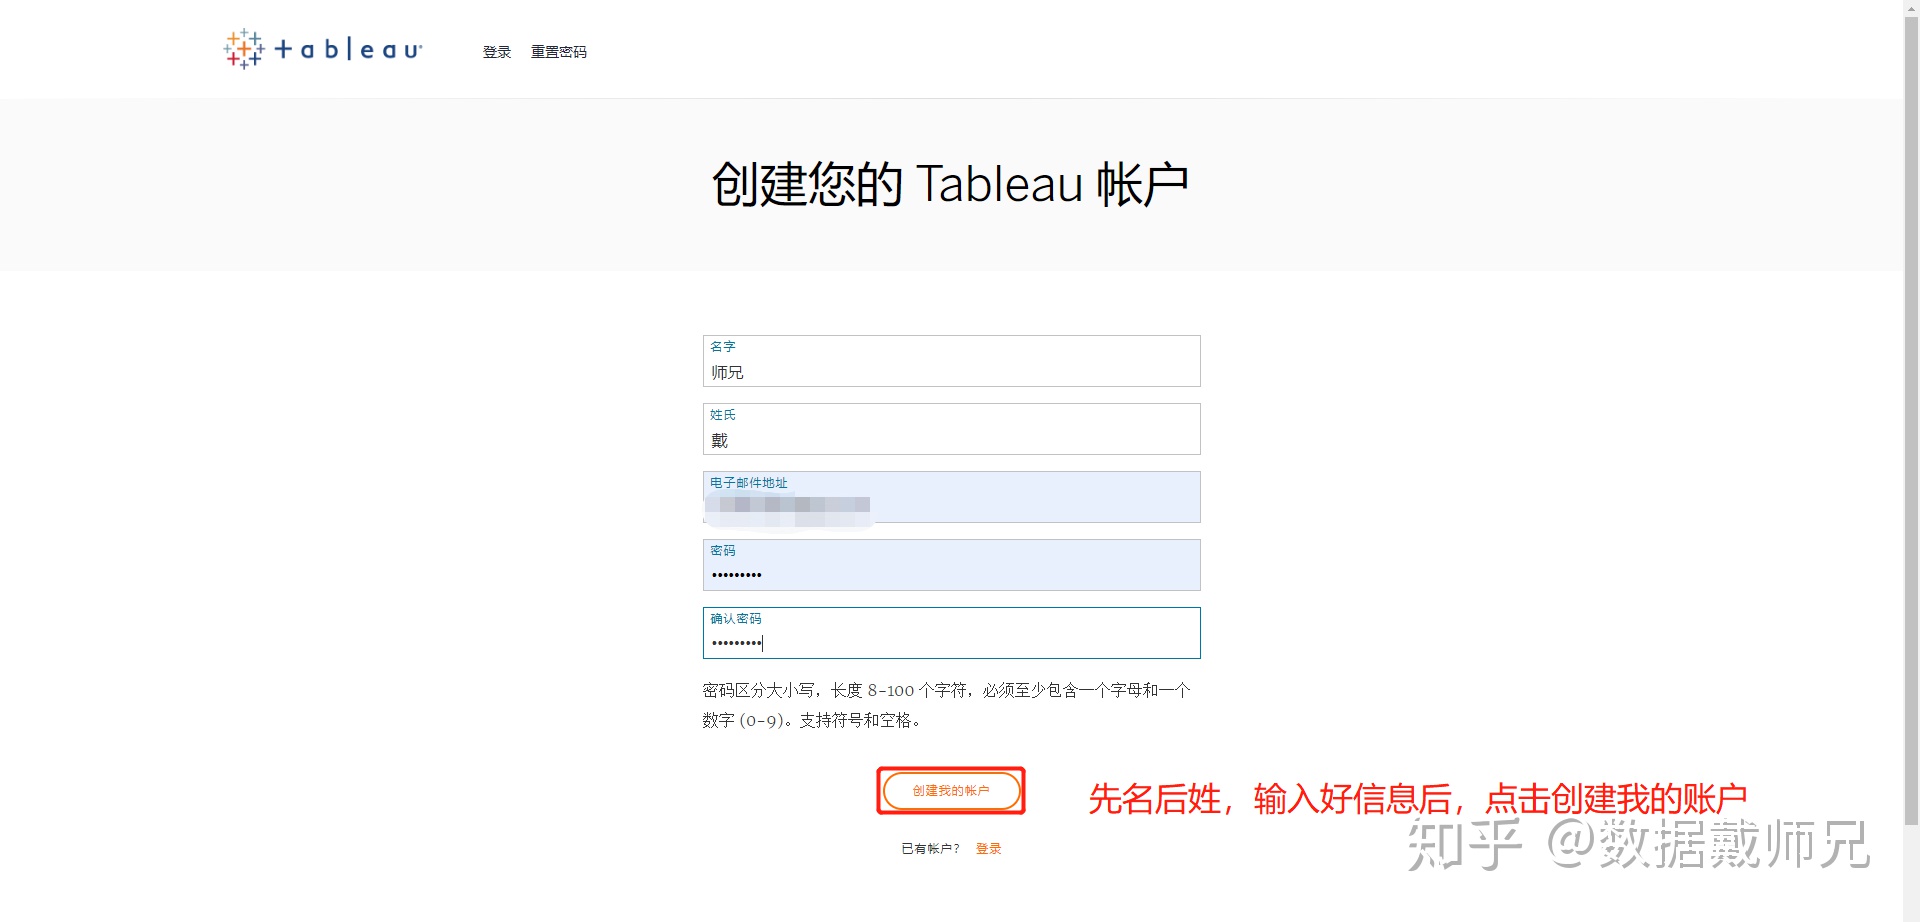Click the 创建我的帐户 button
The image size is (1920, 922).
[951, 791]
